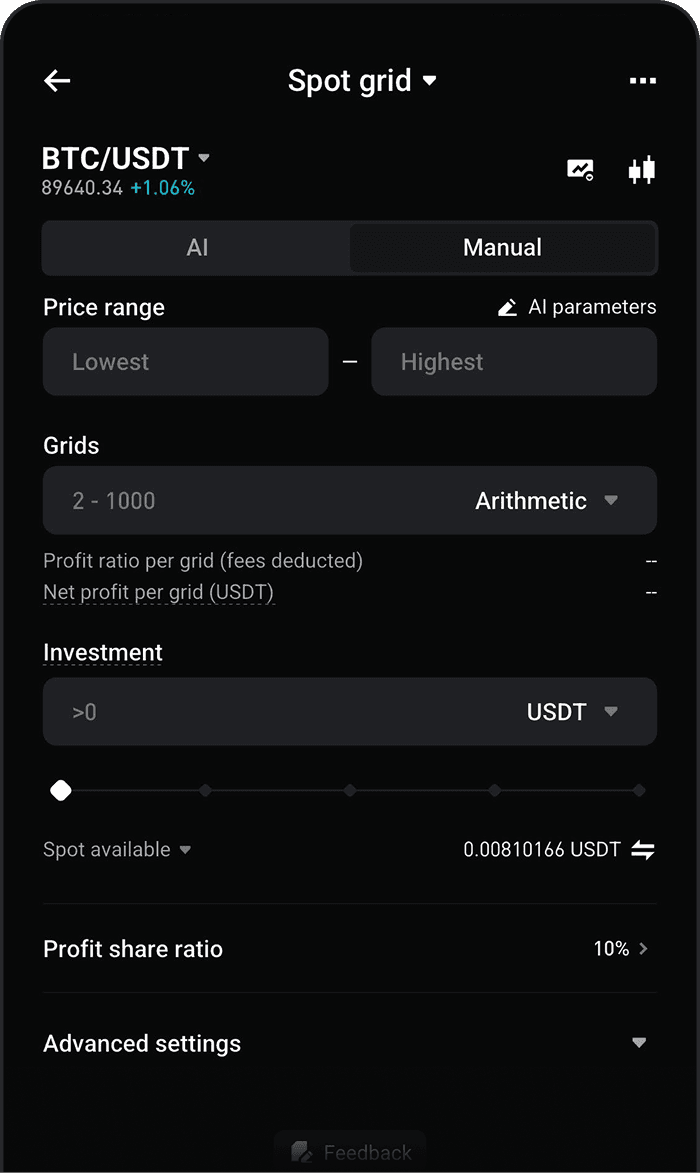Open the chart settings icon

tap(580, 170)
